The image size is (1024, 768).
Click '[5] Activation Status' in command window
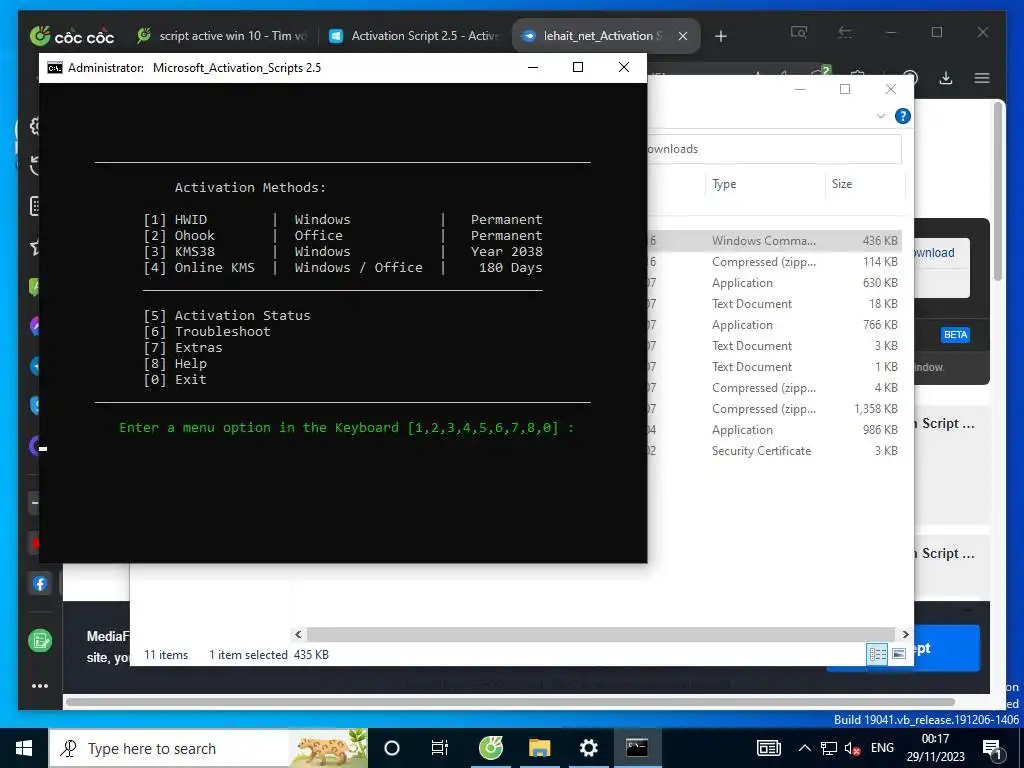click(x=227, y=315)
